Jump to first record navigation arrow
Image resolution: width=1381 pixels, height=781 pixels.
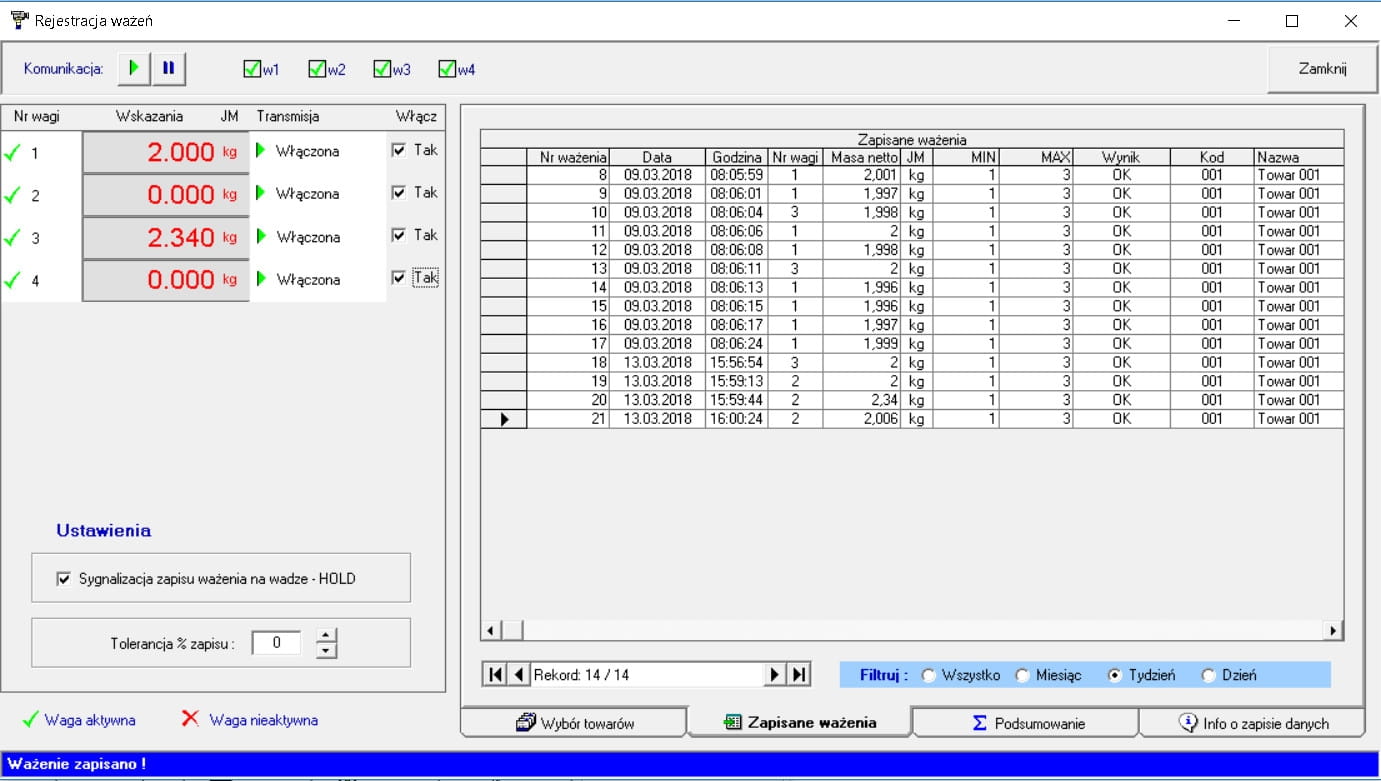pos(495,675)
